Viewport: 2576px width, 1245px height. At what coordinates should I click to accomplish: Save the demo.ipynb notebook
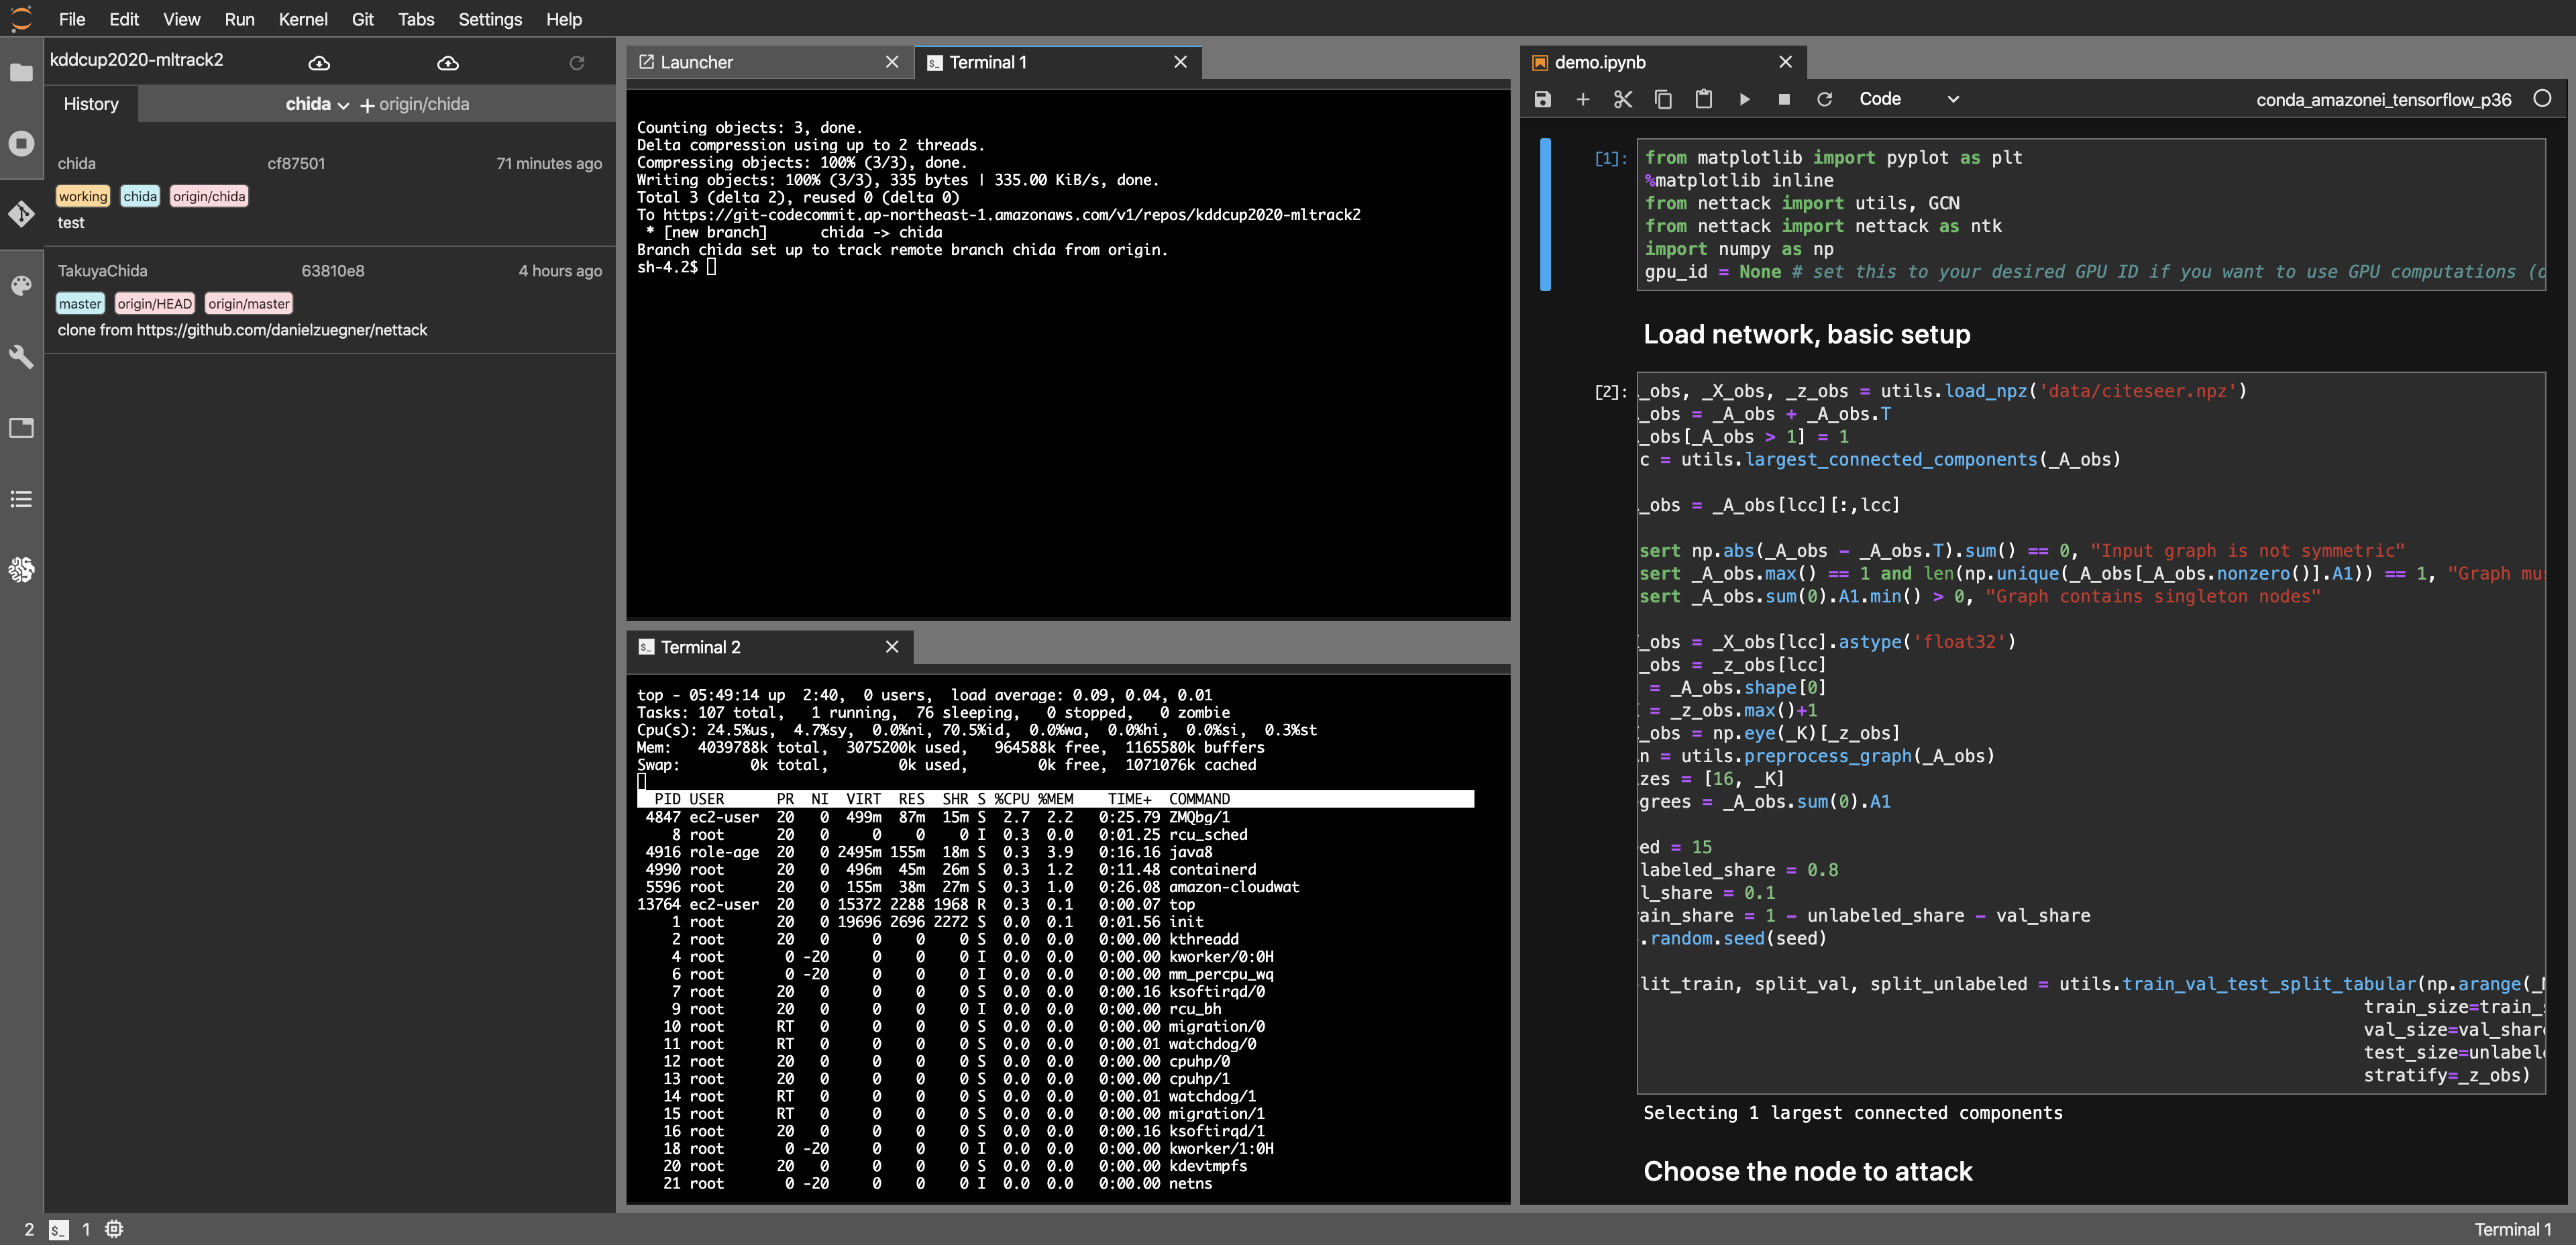[x=1542, y=99]
